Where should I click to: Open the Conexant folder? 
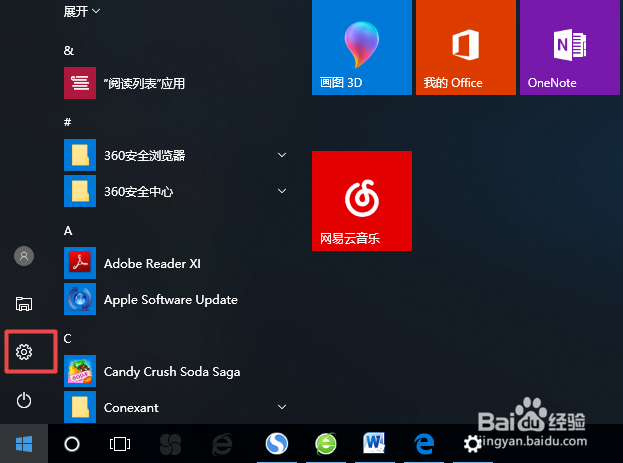[x=175, y=407]
